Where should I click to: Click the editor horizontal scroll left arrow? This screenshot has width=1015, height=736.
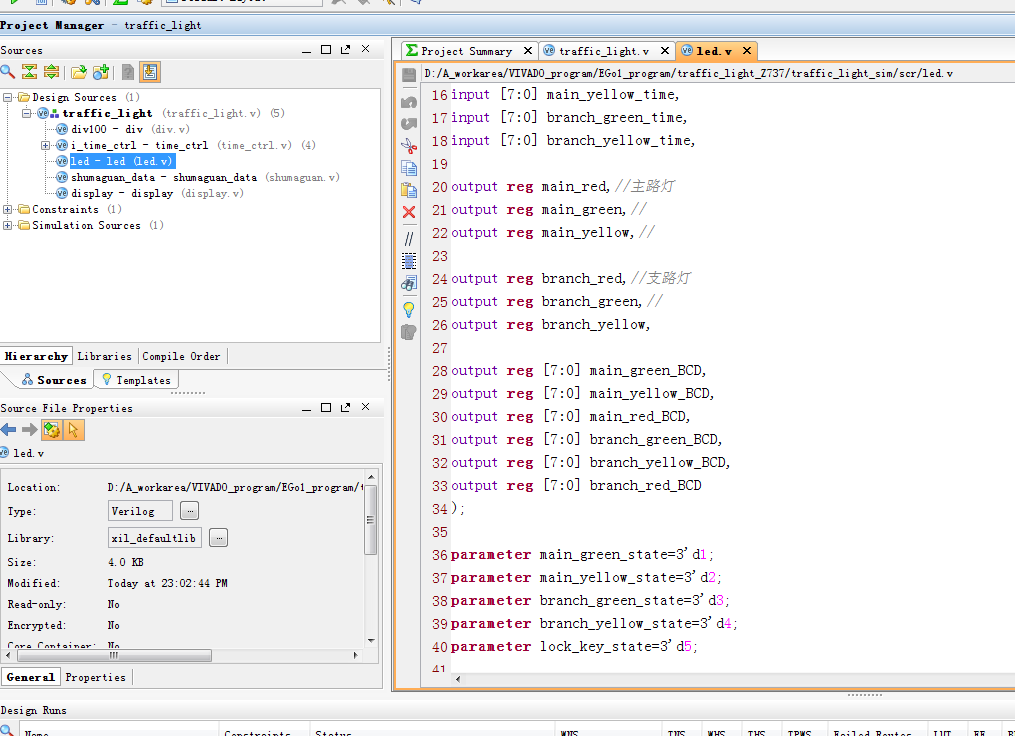[x=458, y=679]
